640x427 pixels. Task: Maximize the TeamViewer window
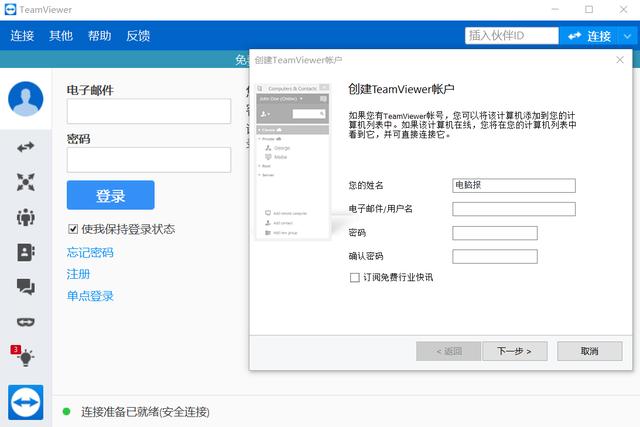click(589, 9)
